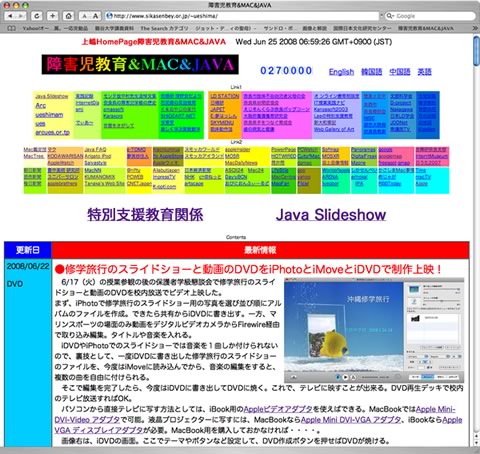The image size is (480, 454).
Task: Click small Java Slideshow link in yellow box
Action: tap(51, 96)
